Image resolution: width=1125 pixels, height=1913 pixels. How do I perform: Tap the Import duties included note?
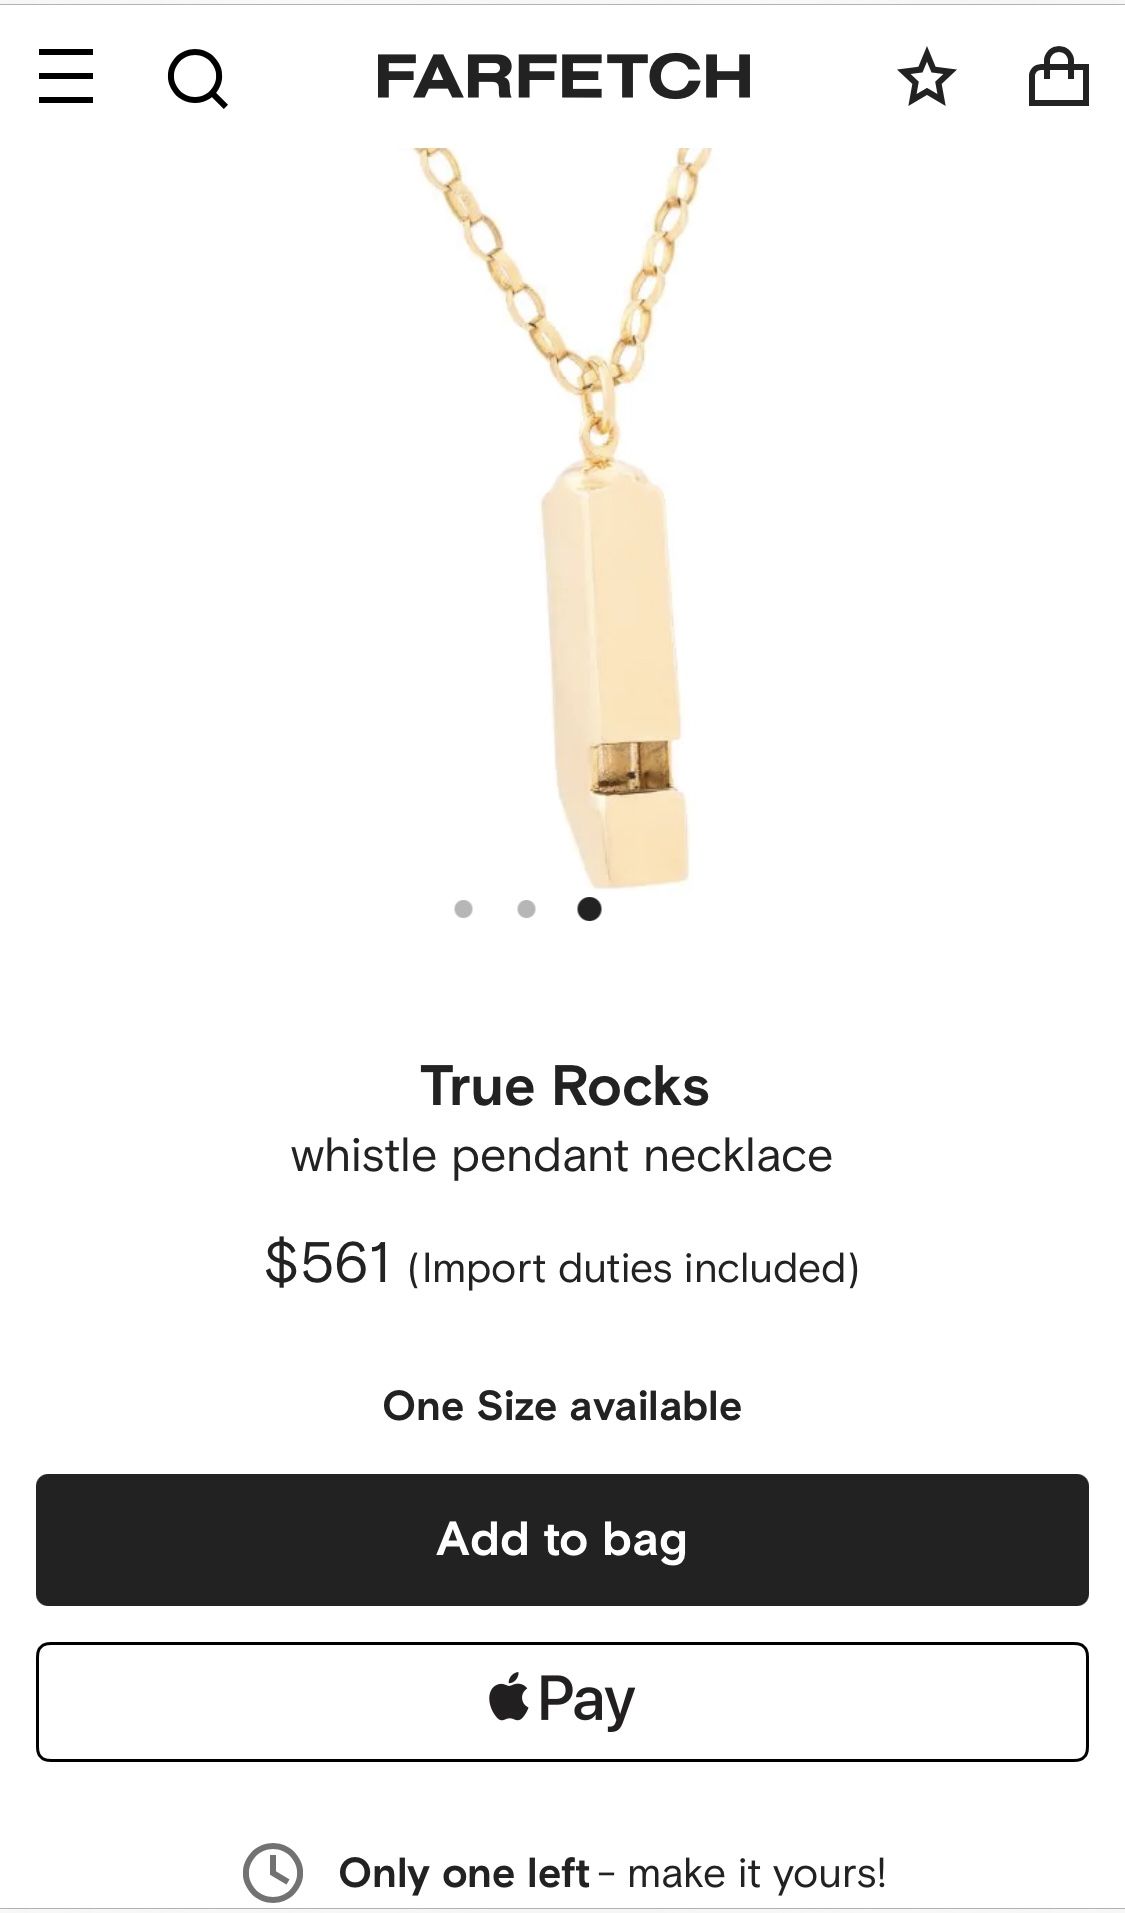click(633, 1268)
